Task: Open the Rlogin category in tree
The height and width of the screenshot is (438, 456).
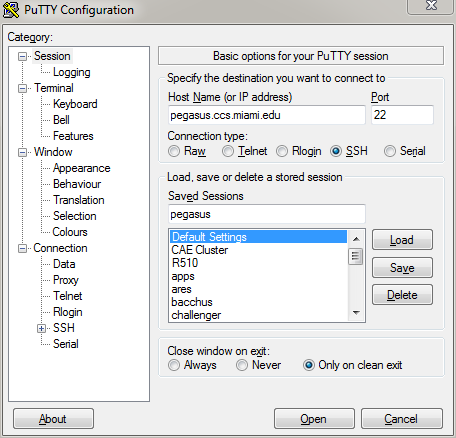Action: (x=68, y=312)
